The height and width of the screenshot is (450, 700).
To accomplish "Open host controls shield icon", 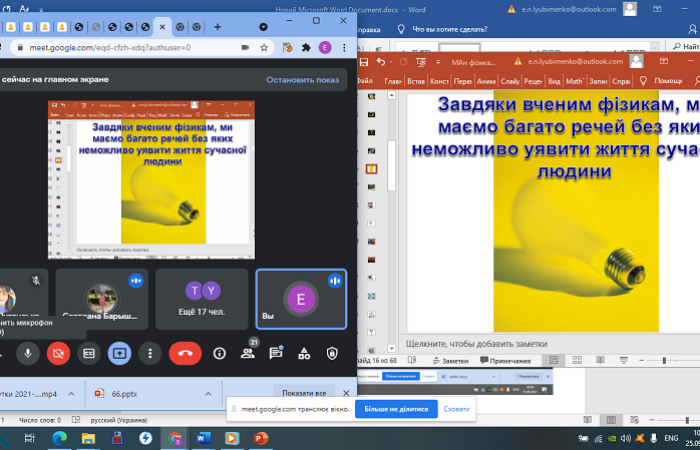I will (332, 352).
